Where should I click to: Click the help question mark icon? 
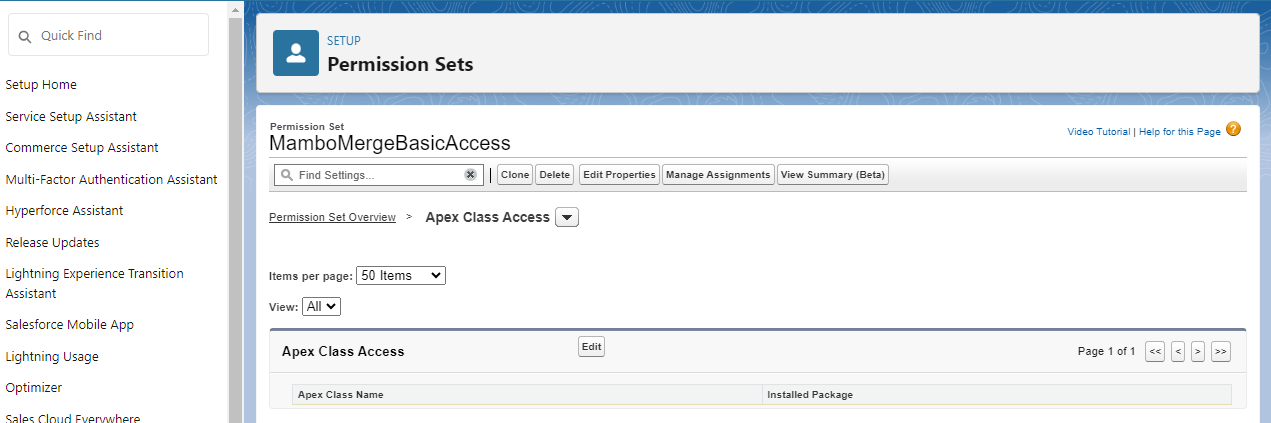(x=1233, y=129)
